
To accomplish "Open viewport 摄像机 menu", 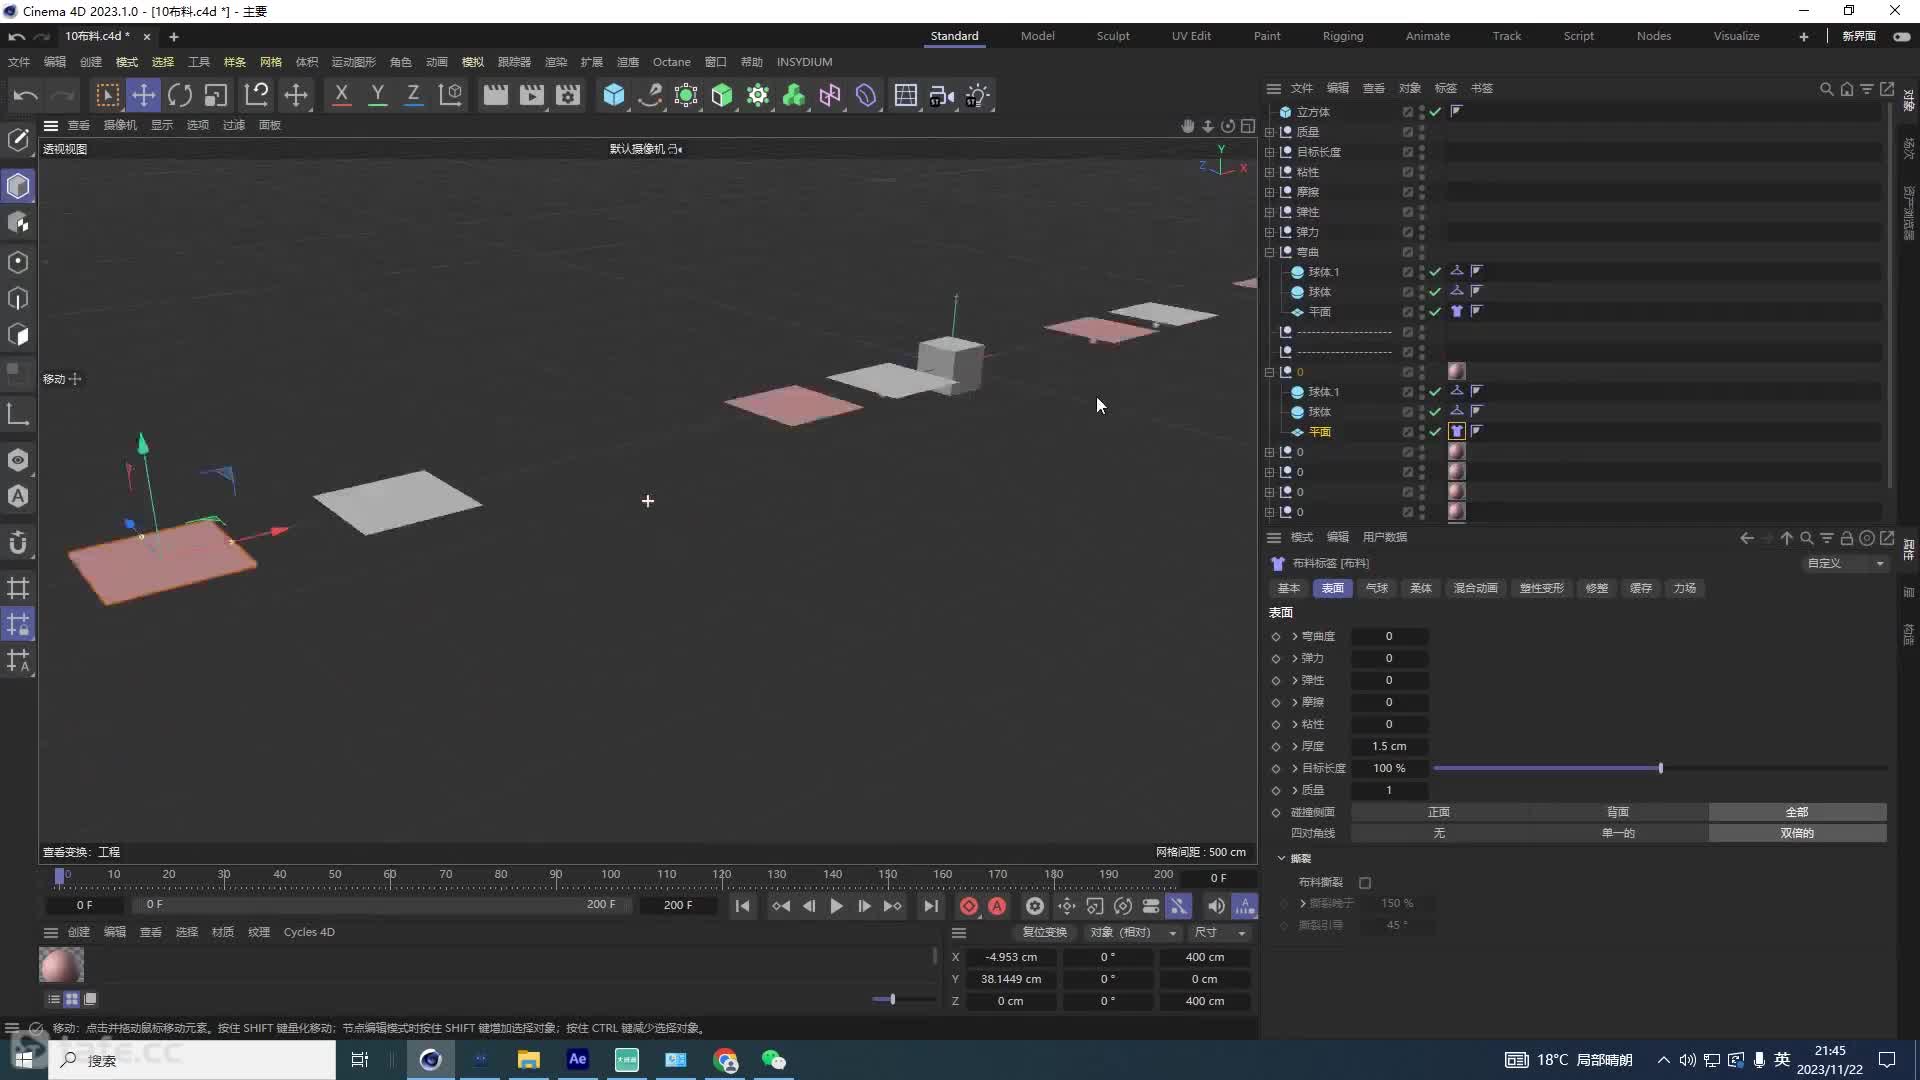I will pyautogui.click(x=120, y=125).
